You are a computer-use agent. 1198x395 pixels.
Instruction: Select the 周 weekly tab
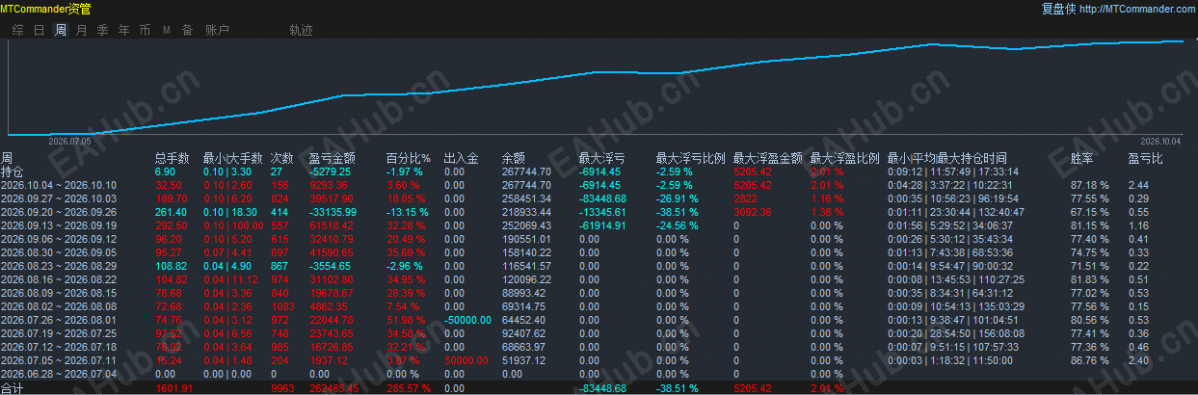(60, 31)
